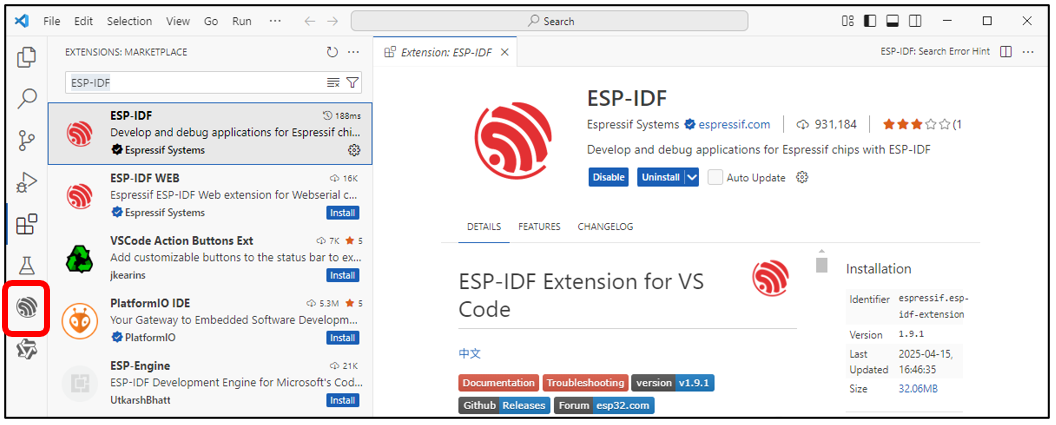This screenshot has width=1056, height=425.
Task: Open the Testing flask icon
Action: [26, 265]
